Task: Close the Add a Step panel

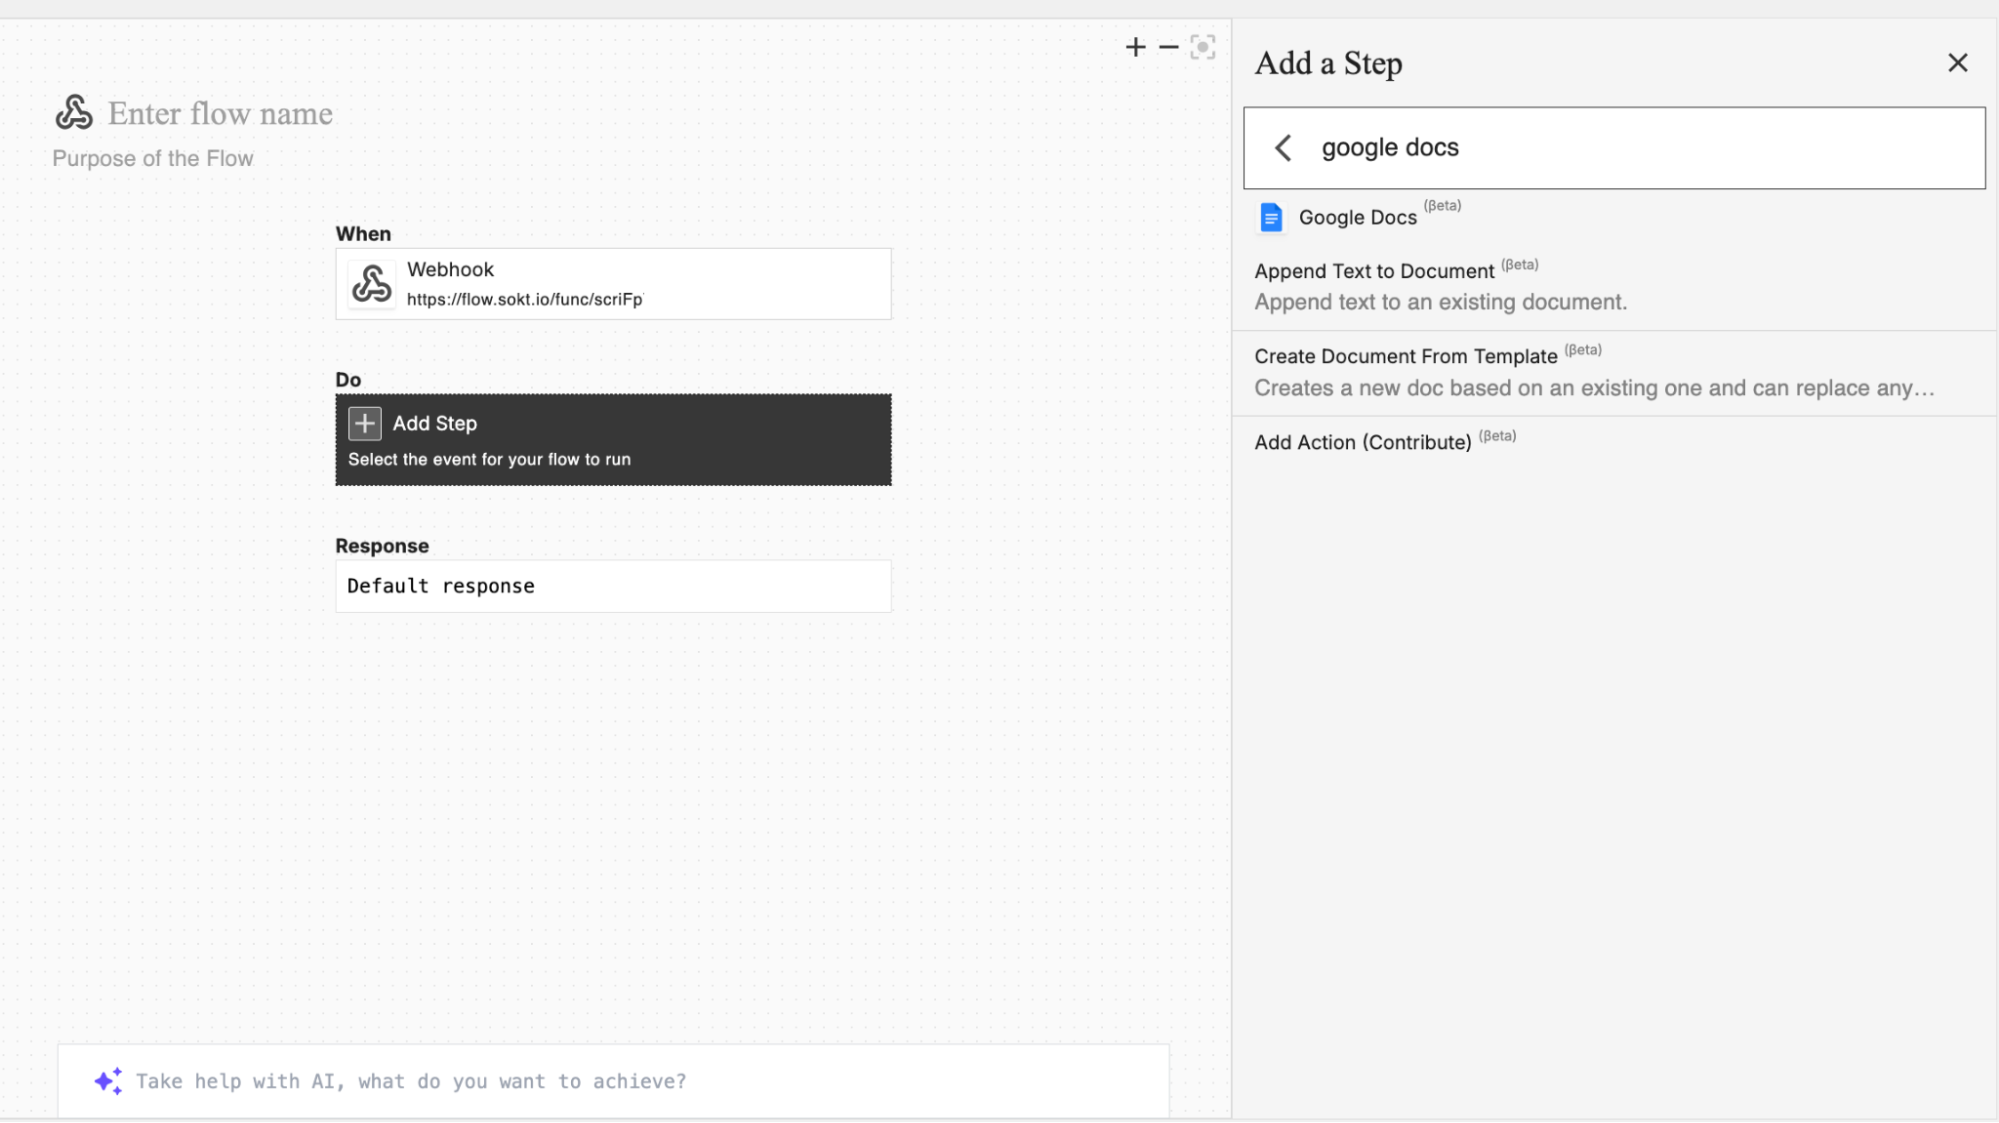Action: pos(1957,63)
